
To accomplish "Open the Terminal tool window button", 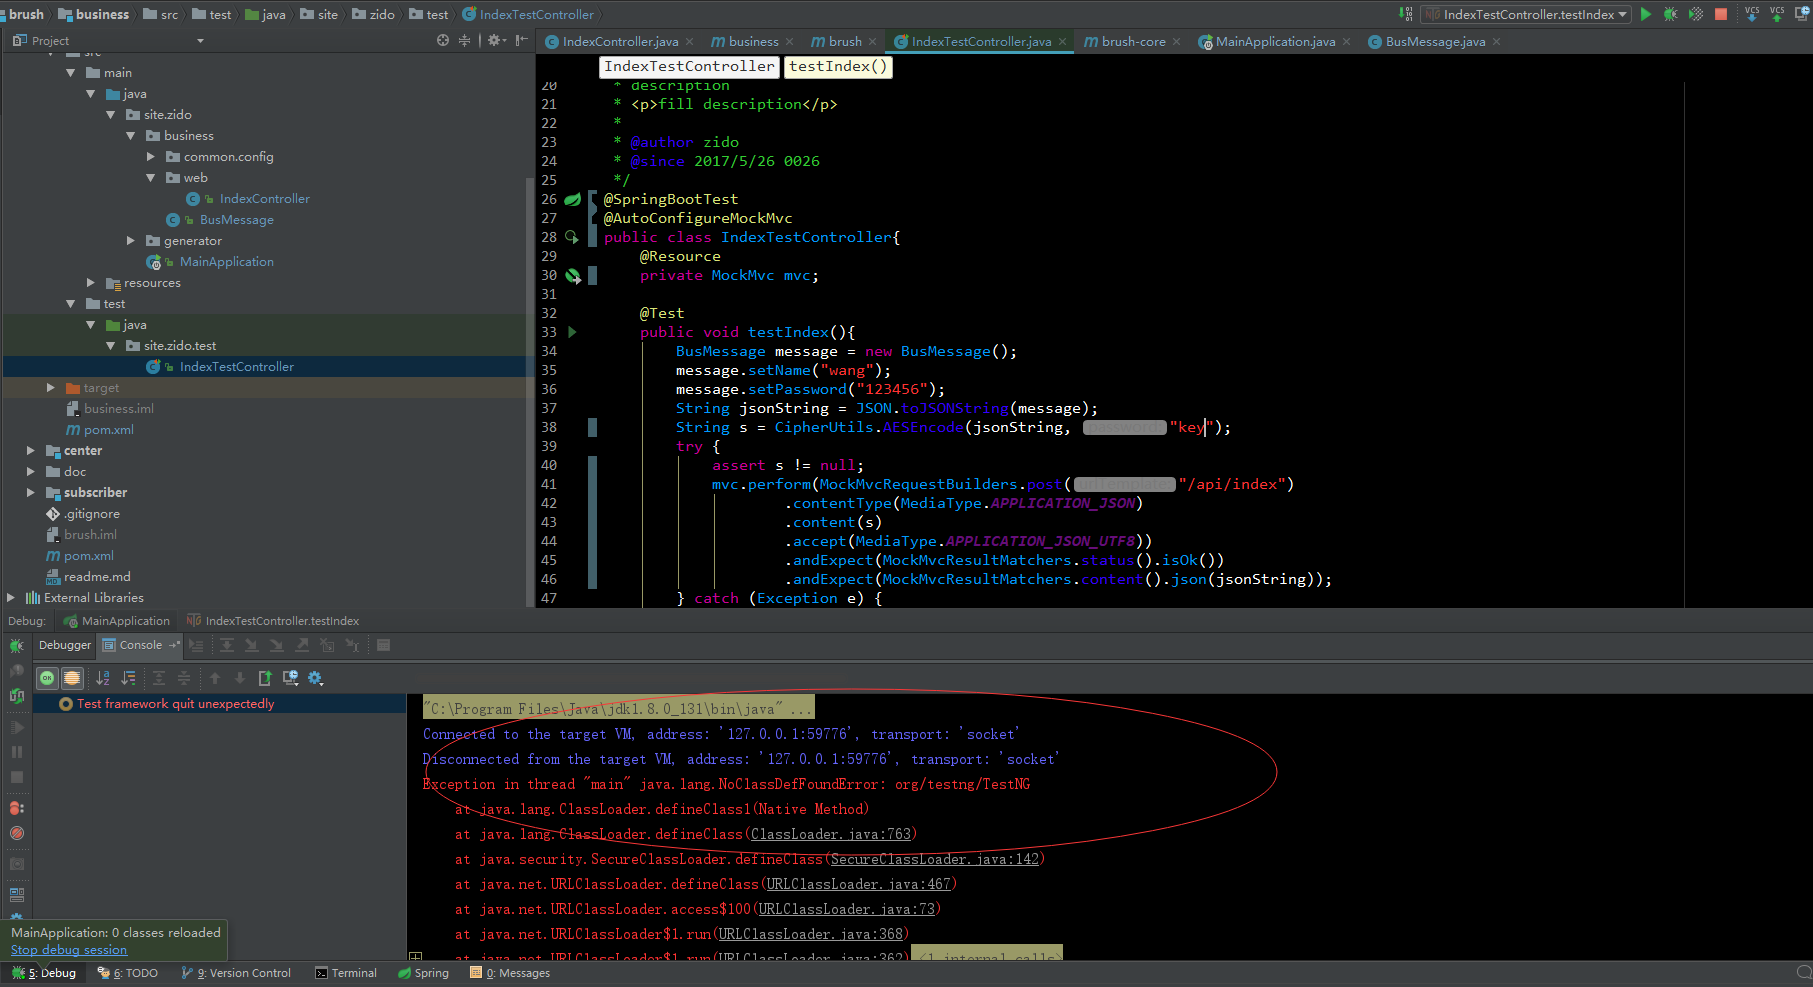I will point(346,973).
